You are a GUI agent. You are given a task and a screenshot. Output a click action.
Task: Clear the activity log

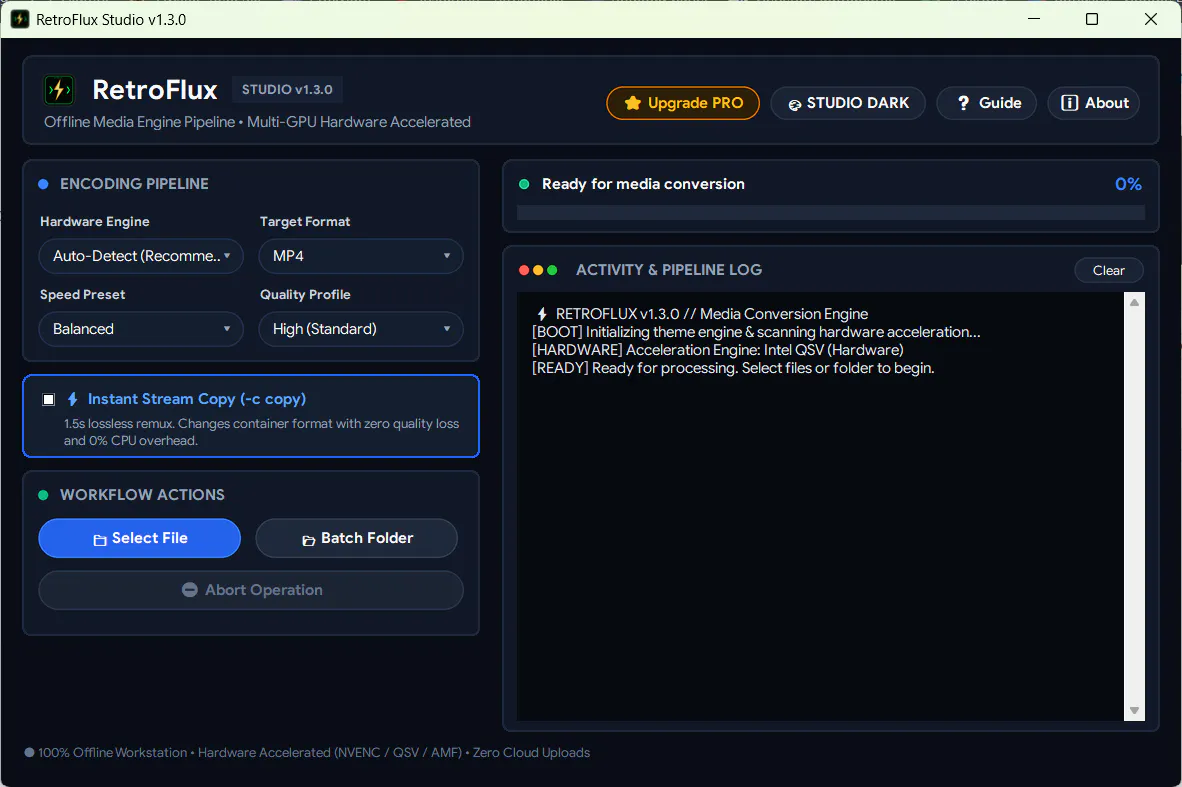click(x=1108, y=271)
